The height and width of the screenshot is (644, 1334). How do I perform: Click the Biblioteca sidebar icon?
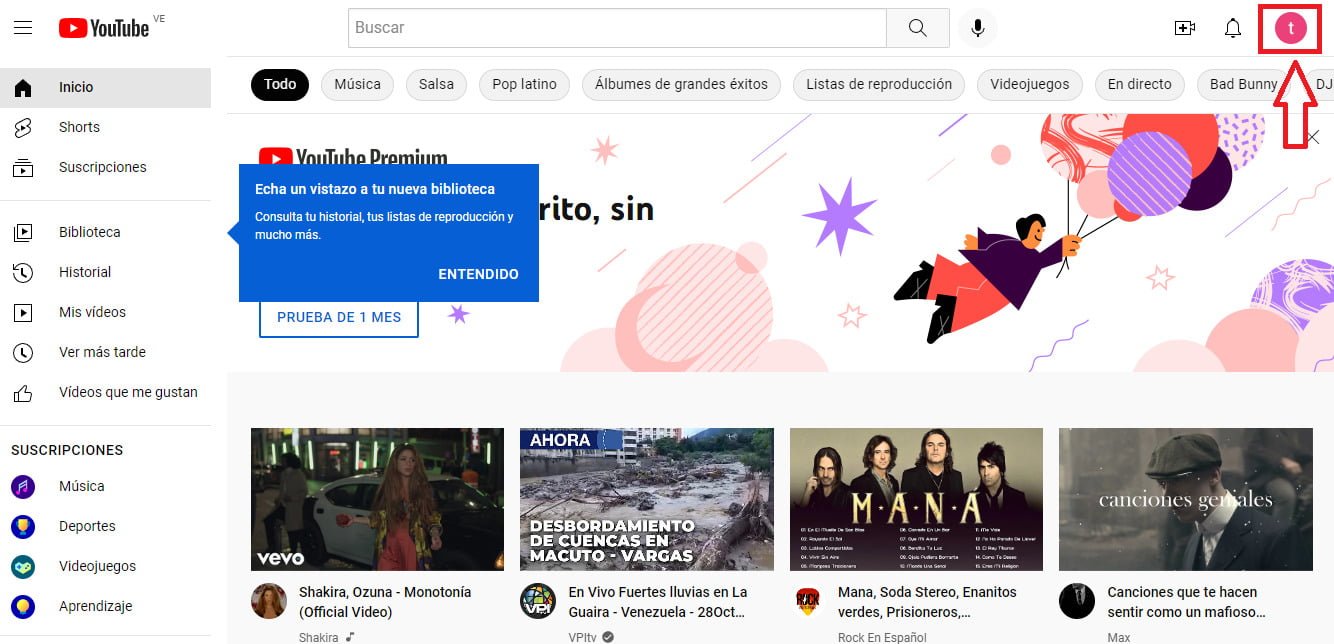[x=23, y=232]
